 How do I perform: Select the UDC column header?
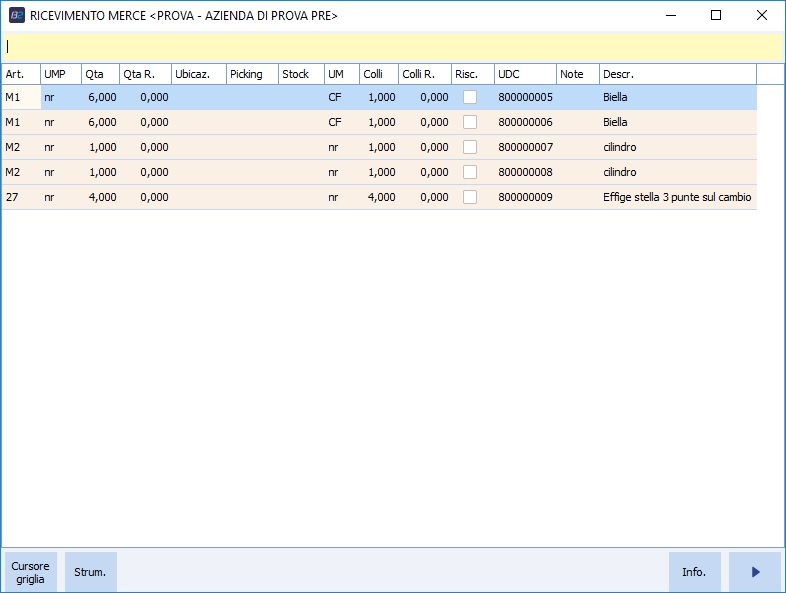coord(524,74)
